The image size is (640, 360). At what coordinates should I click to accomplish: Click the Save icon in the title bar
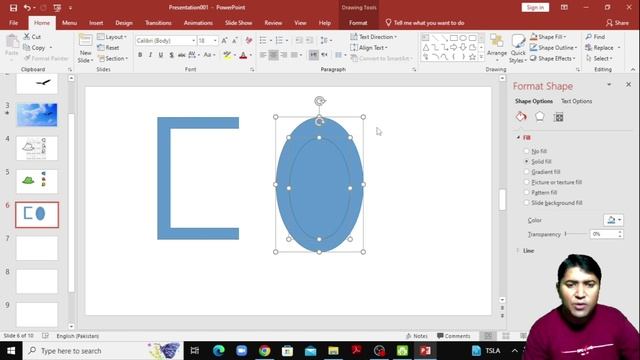click(13, 8)
